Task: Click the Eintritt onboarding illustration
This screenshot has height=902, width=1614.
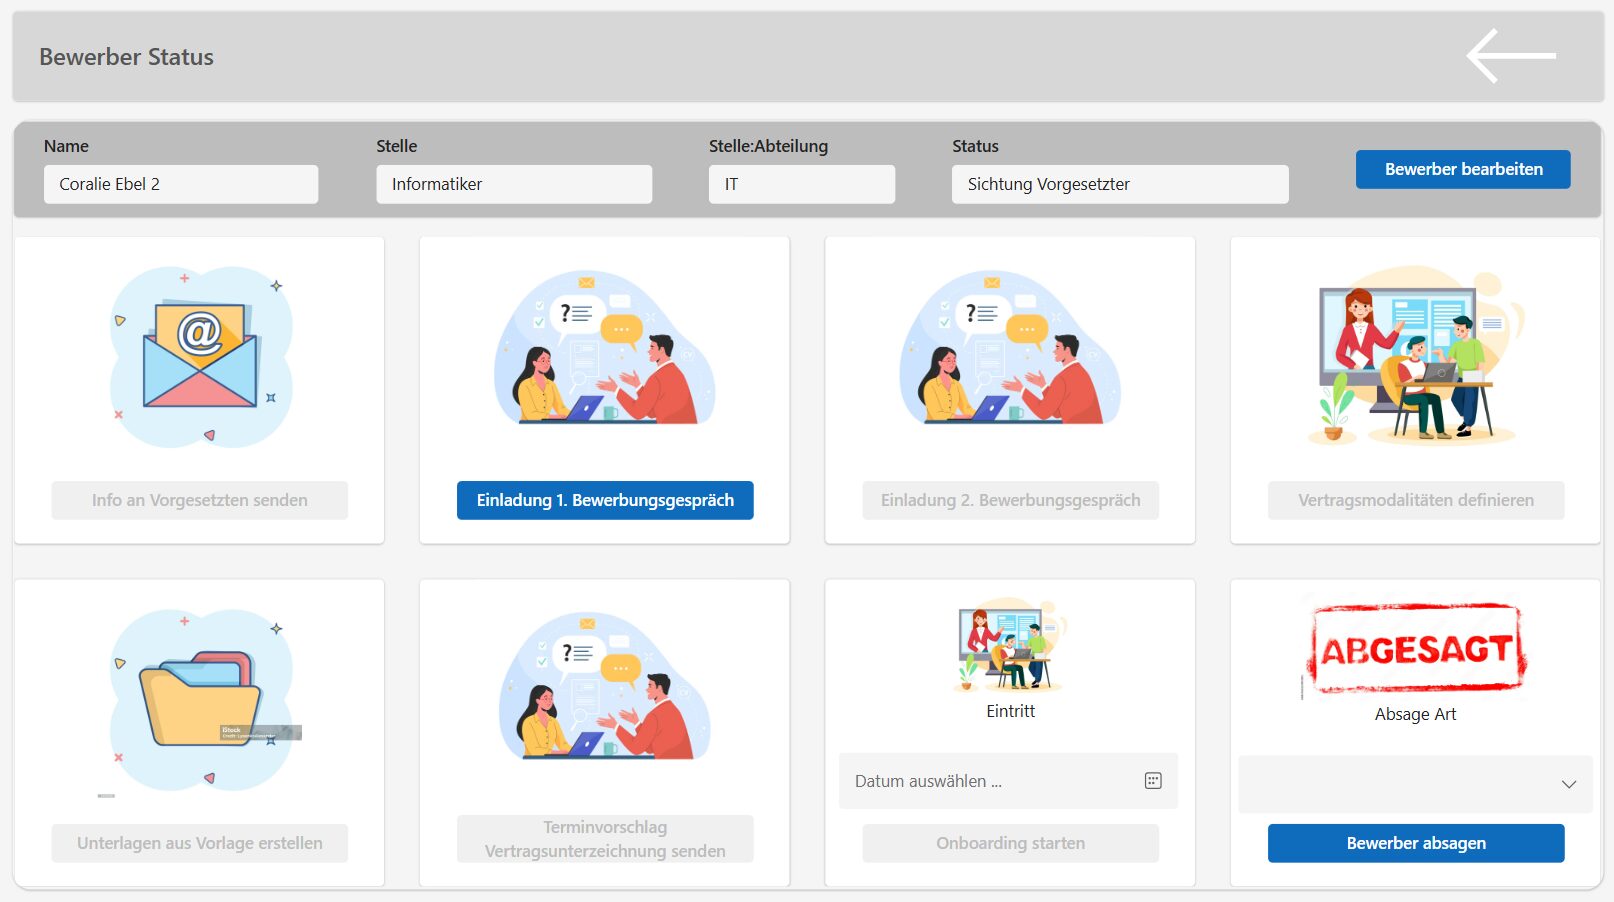Action: (x=1010, y=646)
